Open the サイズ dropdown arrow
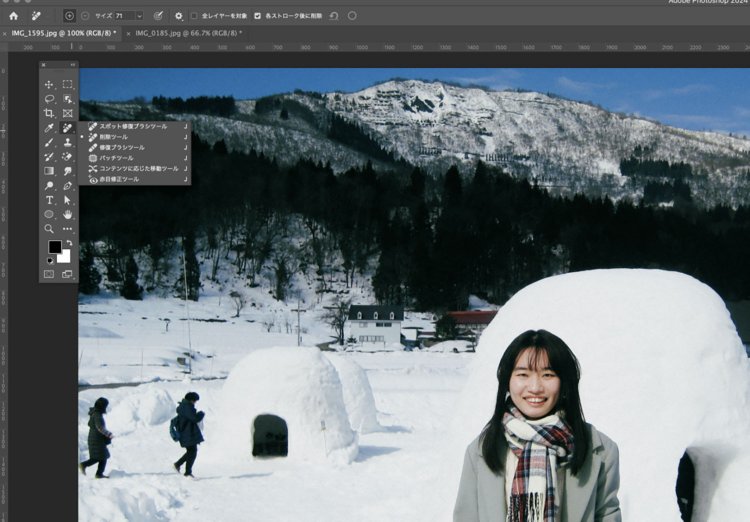The width and height of the screenshot is (750, 522). [139, 16]
